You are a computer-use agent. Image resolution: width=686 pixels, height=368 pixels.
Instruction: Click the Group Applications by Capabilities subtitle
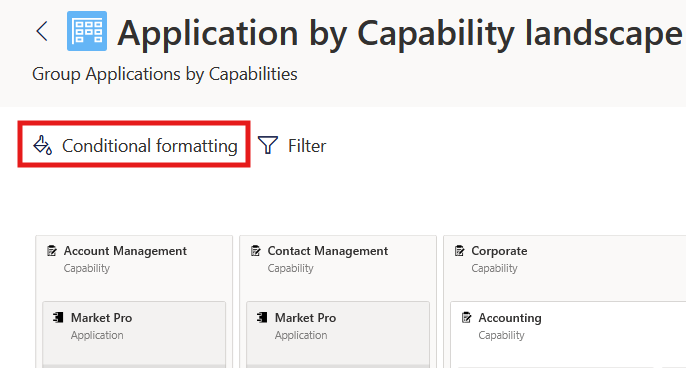pyautogui.click(x=165, y=74)
